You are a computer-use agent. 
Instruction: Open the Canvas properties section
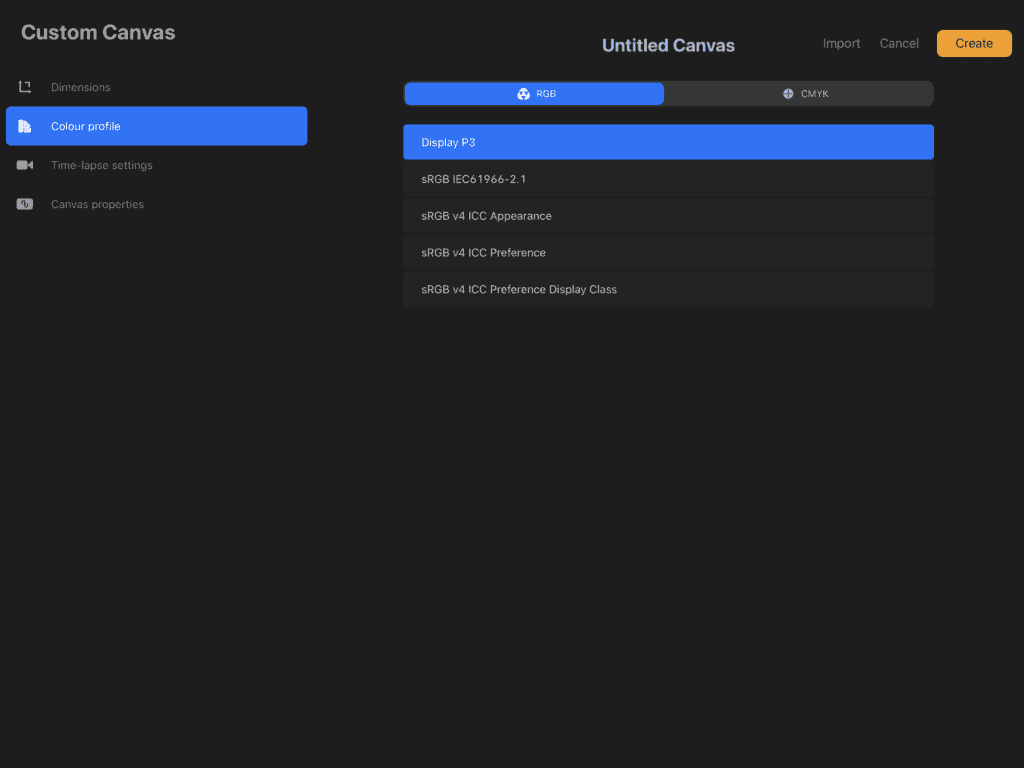pos(97,204)
